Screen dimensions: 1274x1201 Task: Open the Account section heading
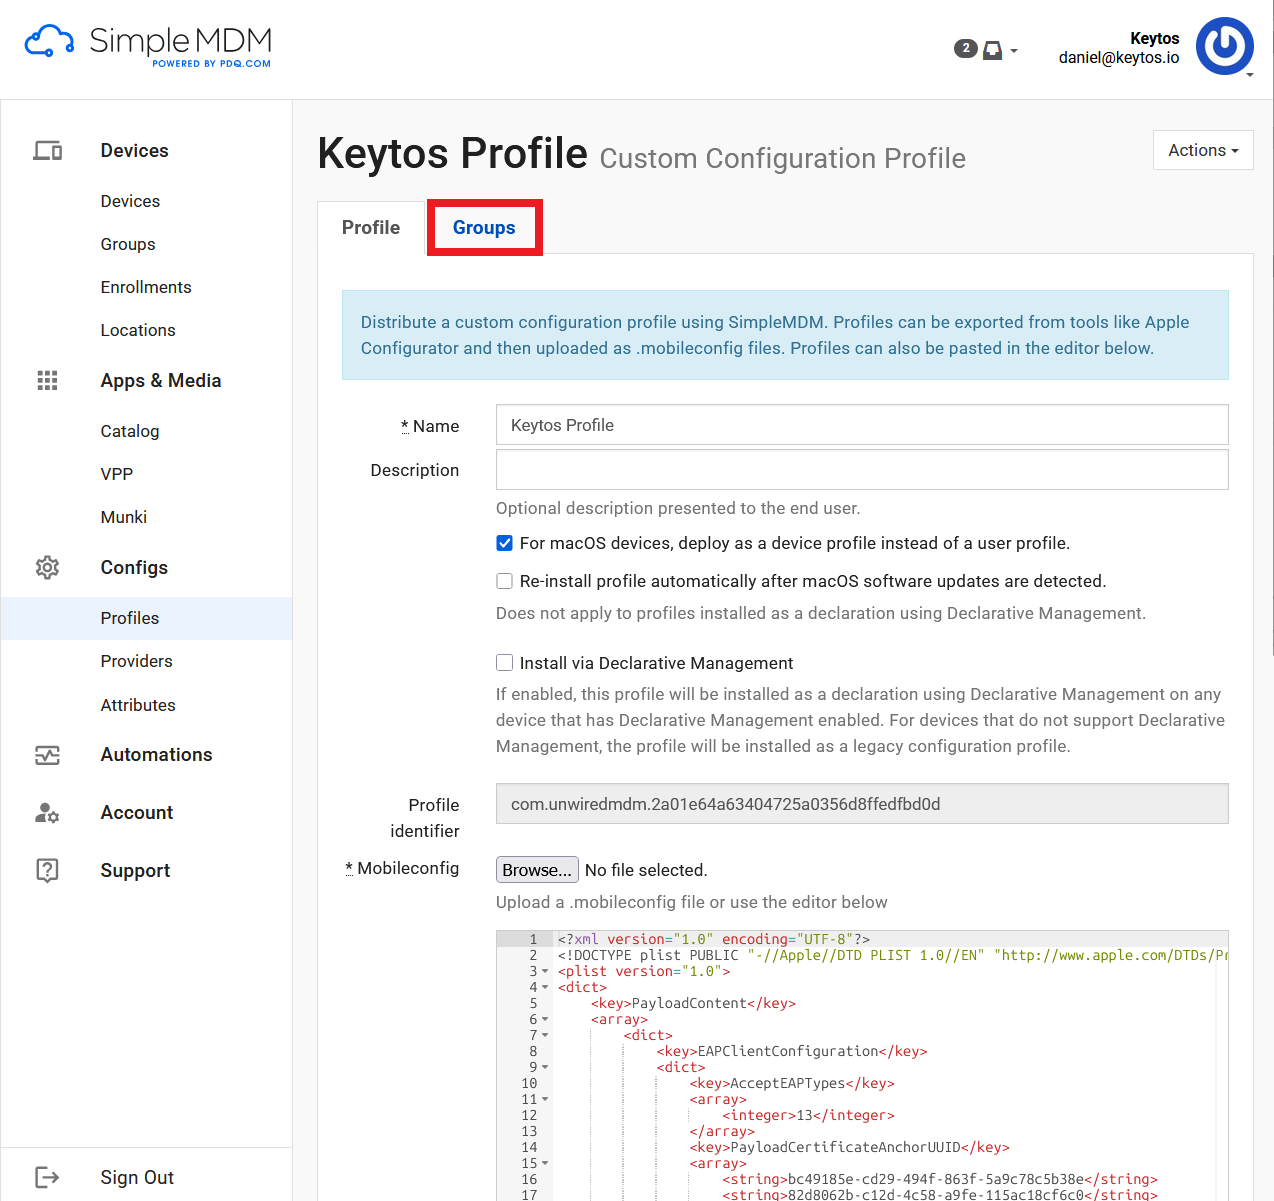(x=137, y=813)
